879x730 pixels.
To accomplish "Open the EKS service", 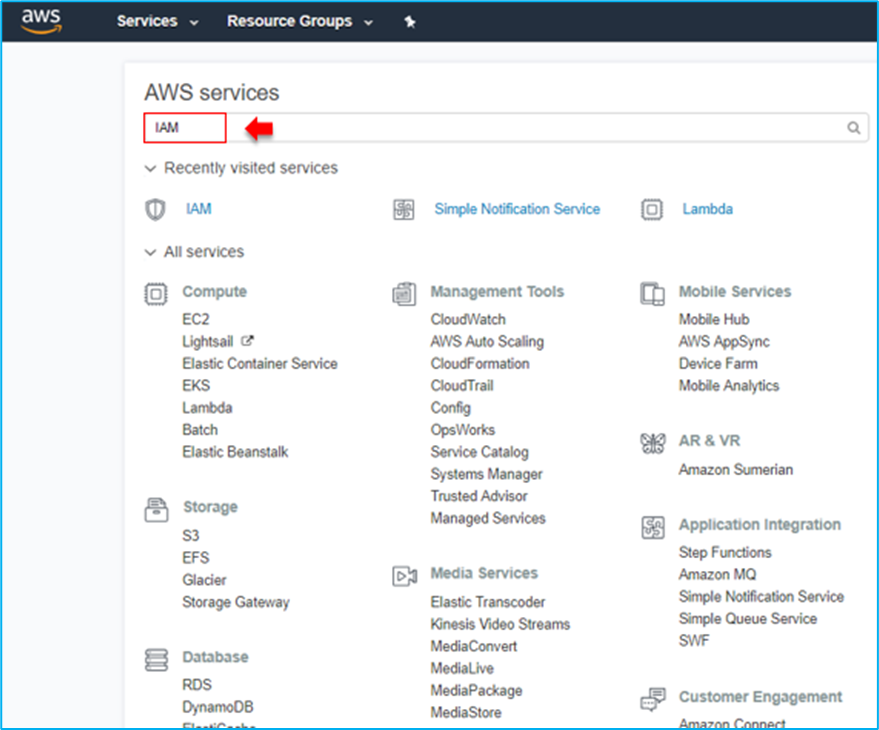I will tap(196, 386).
